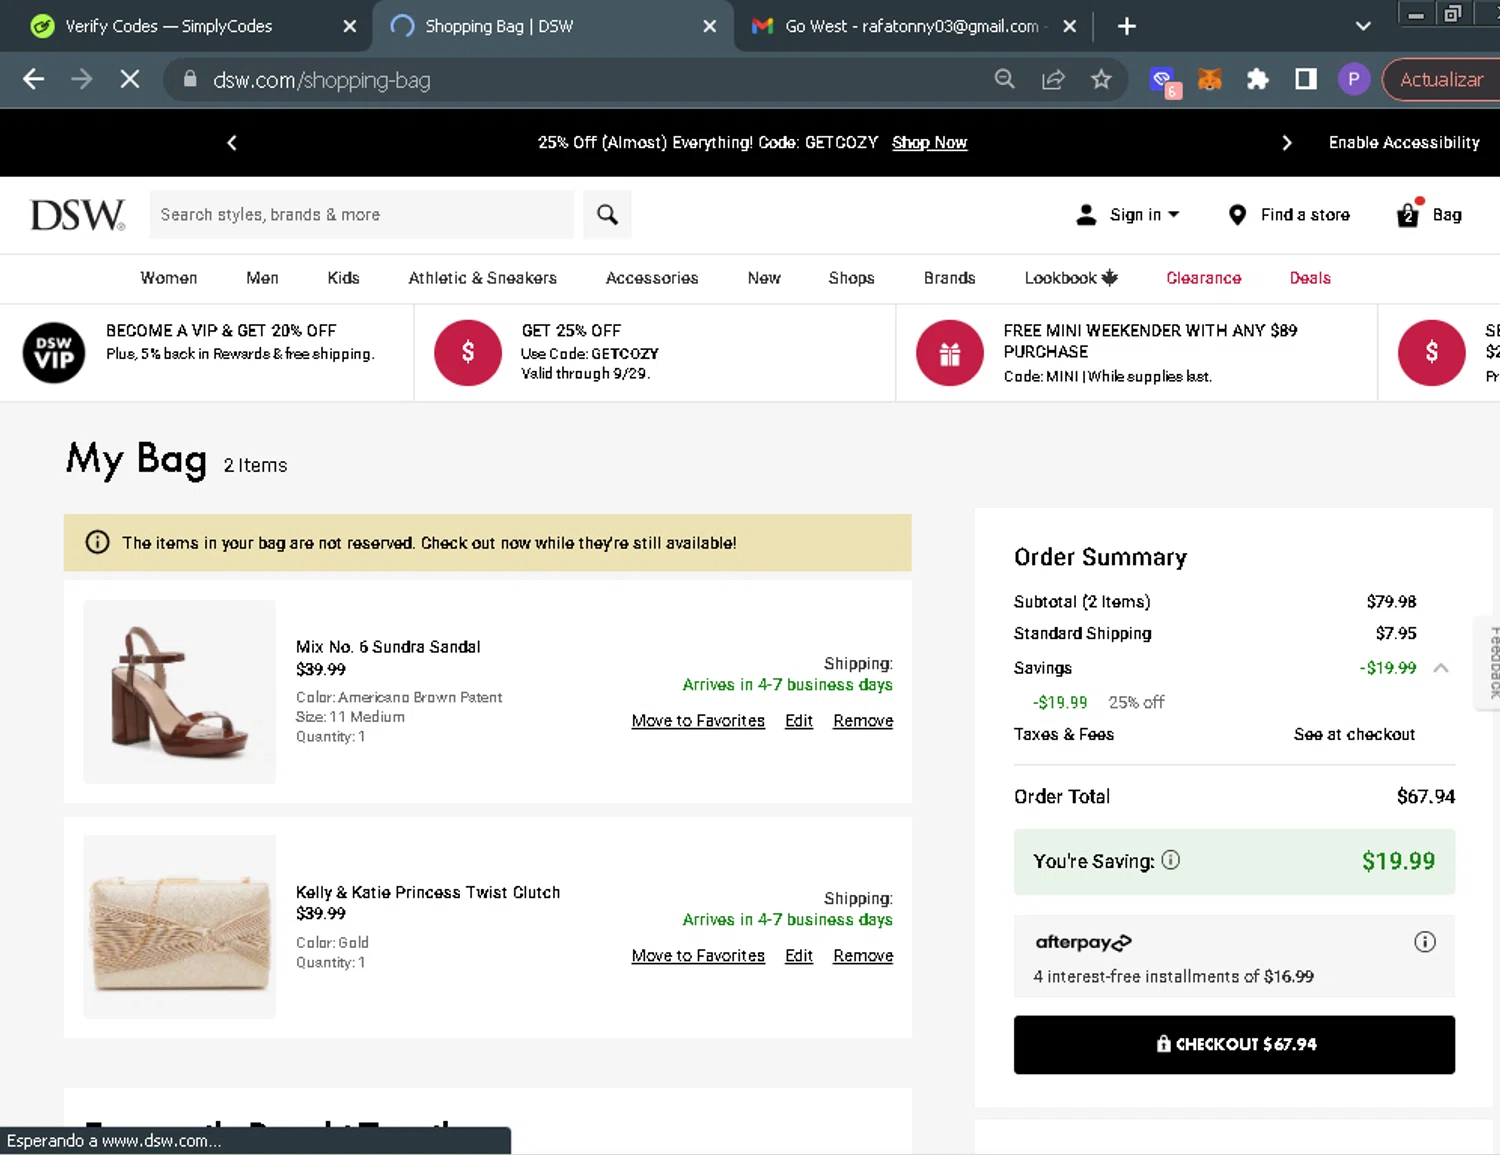
Task: Click the free Mini Weekender gift icon
Action: tap(950, 353)
